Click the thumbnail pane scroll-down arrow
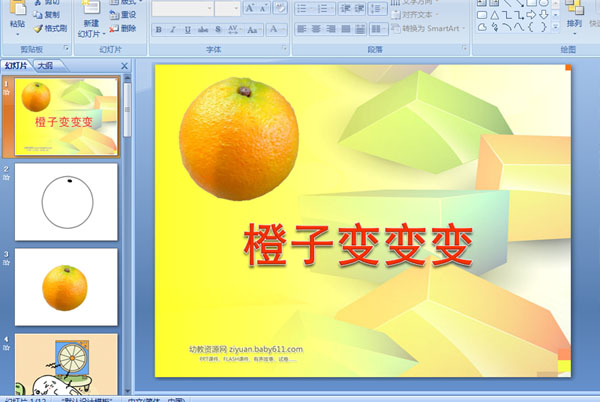 coord(127,391)
